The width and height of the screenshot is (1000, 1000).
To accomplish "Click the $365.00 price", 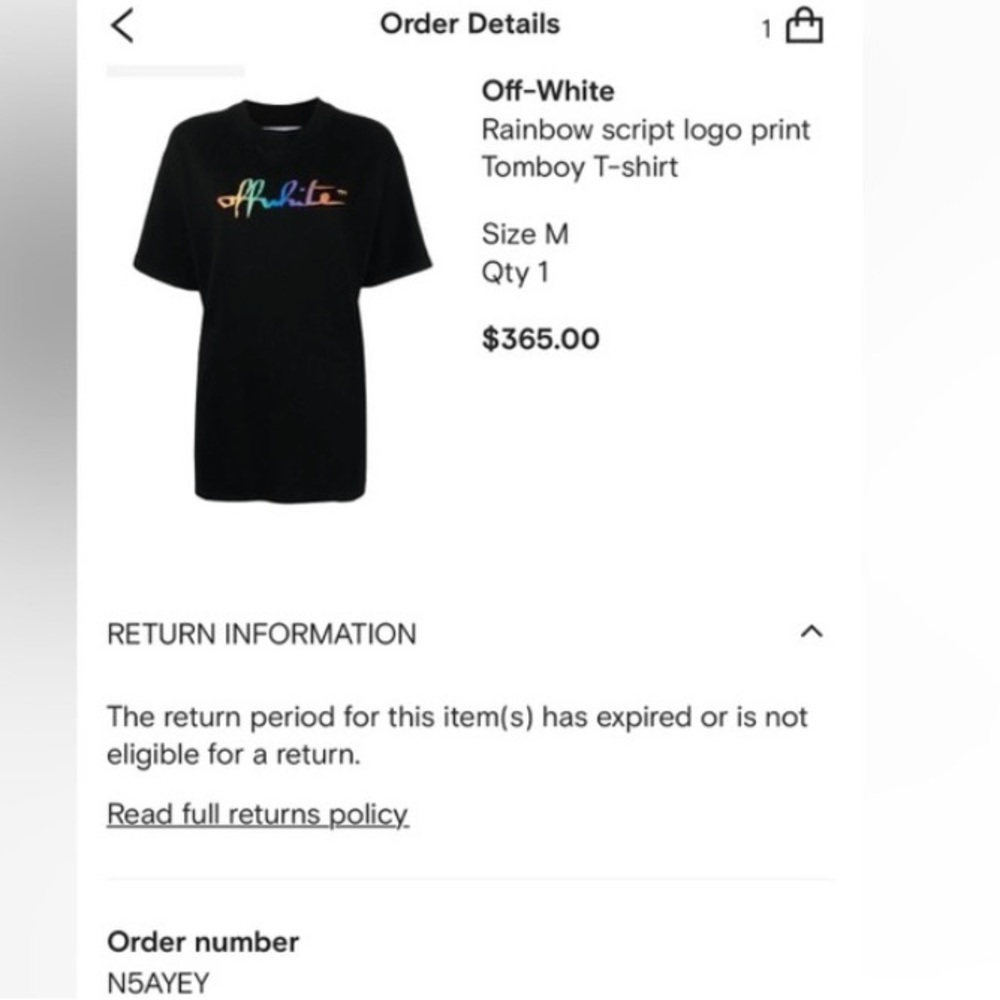I will 541,339.
